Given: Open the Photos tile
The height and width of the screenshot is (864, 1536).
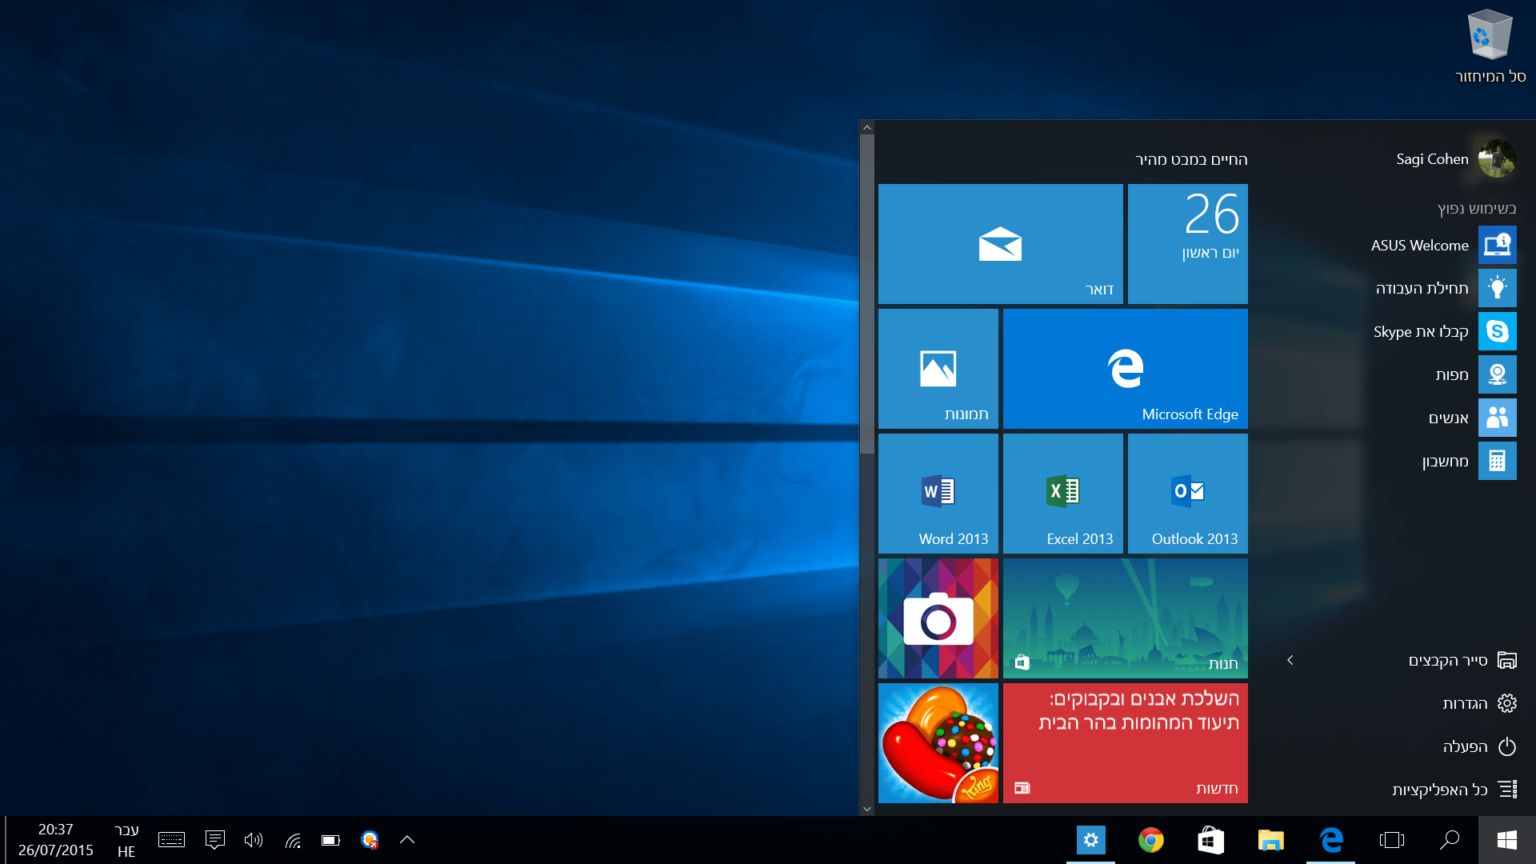Looking at the screenshot, I should pos(938,369).
